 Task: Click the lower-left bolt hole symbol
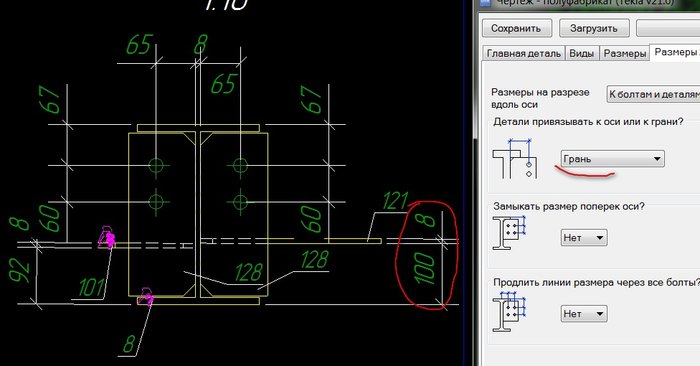[x=156, y=202]
